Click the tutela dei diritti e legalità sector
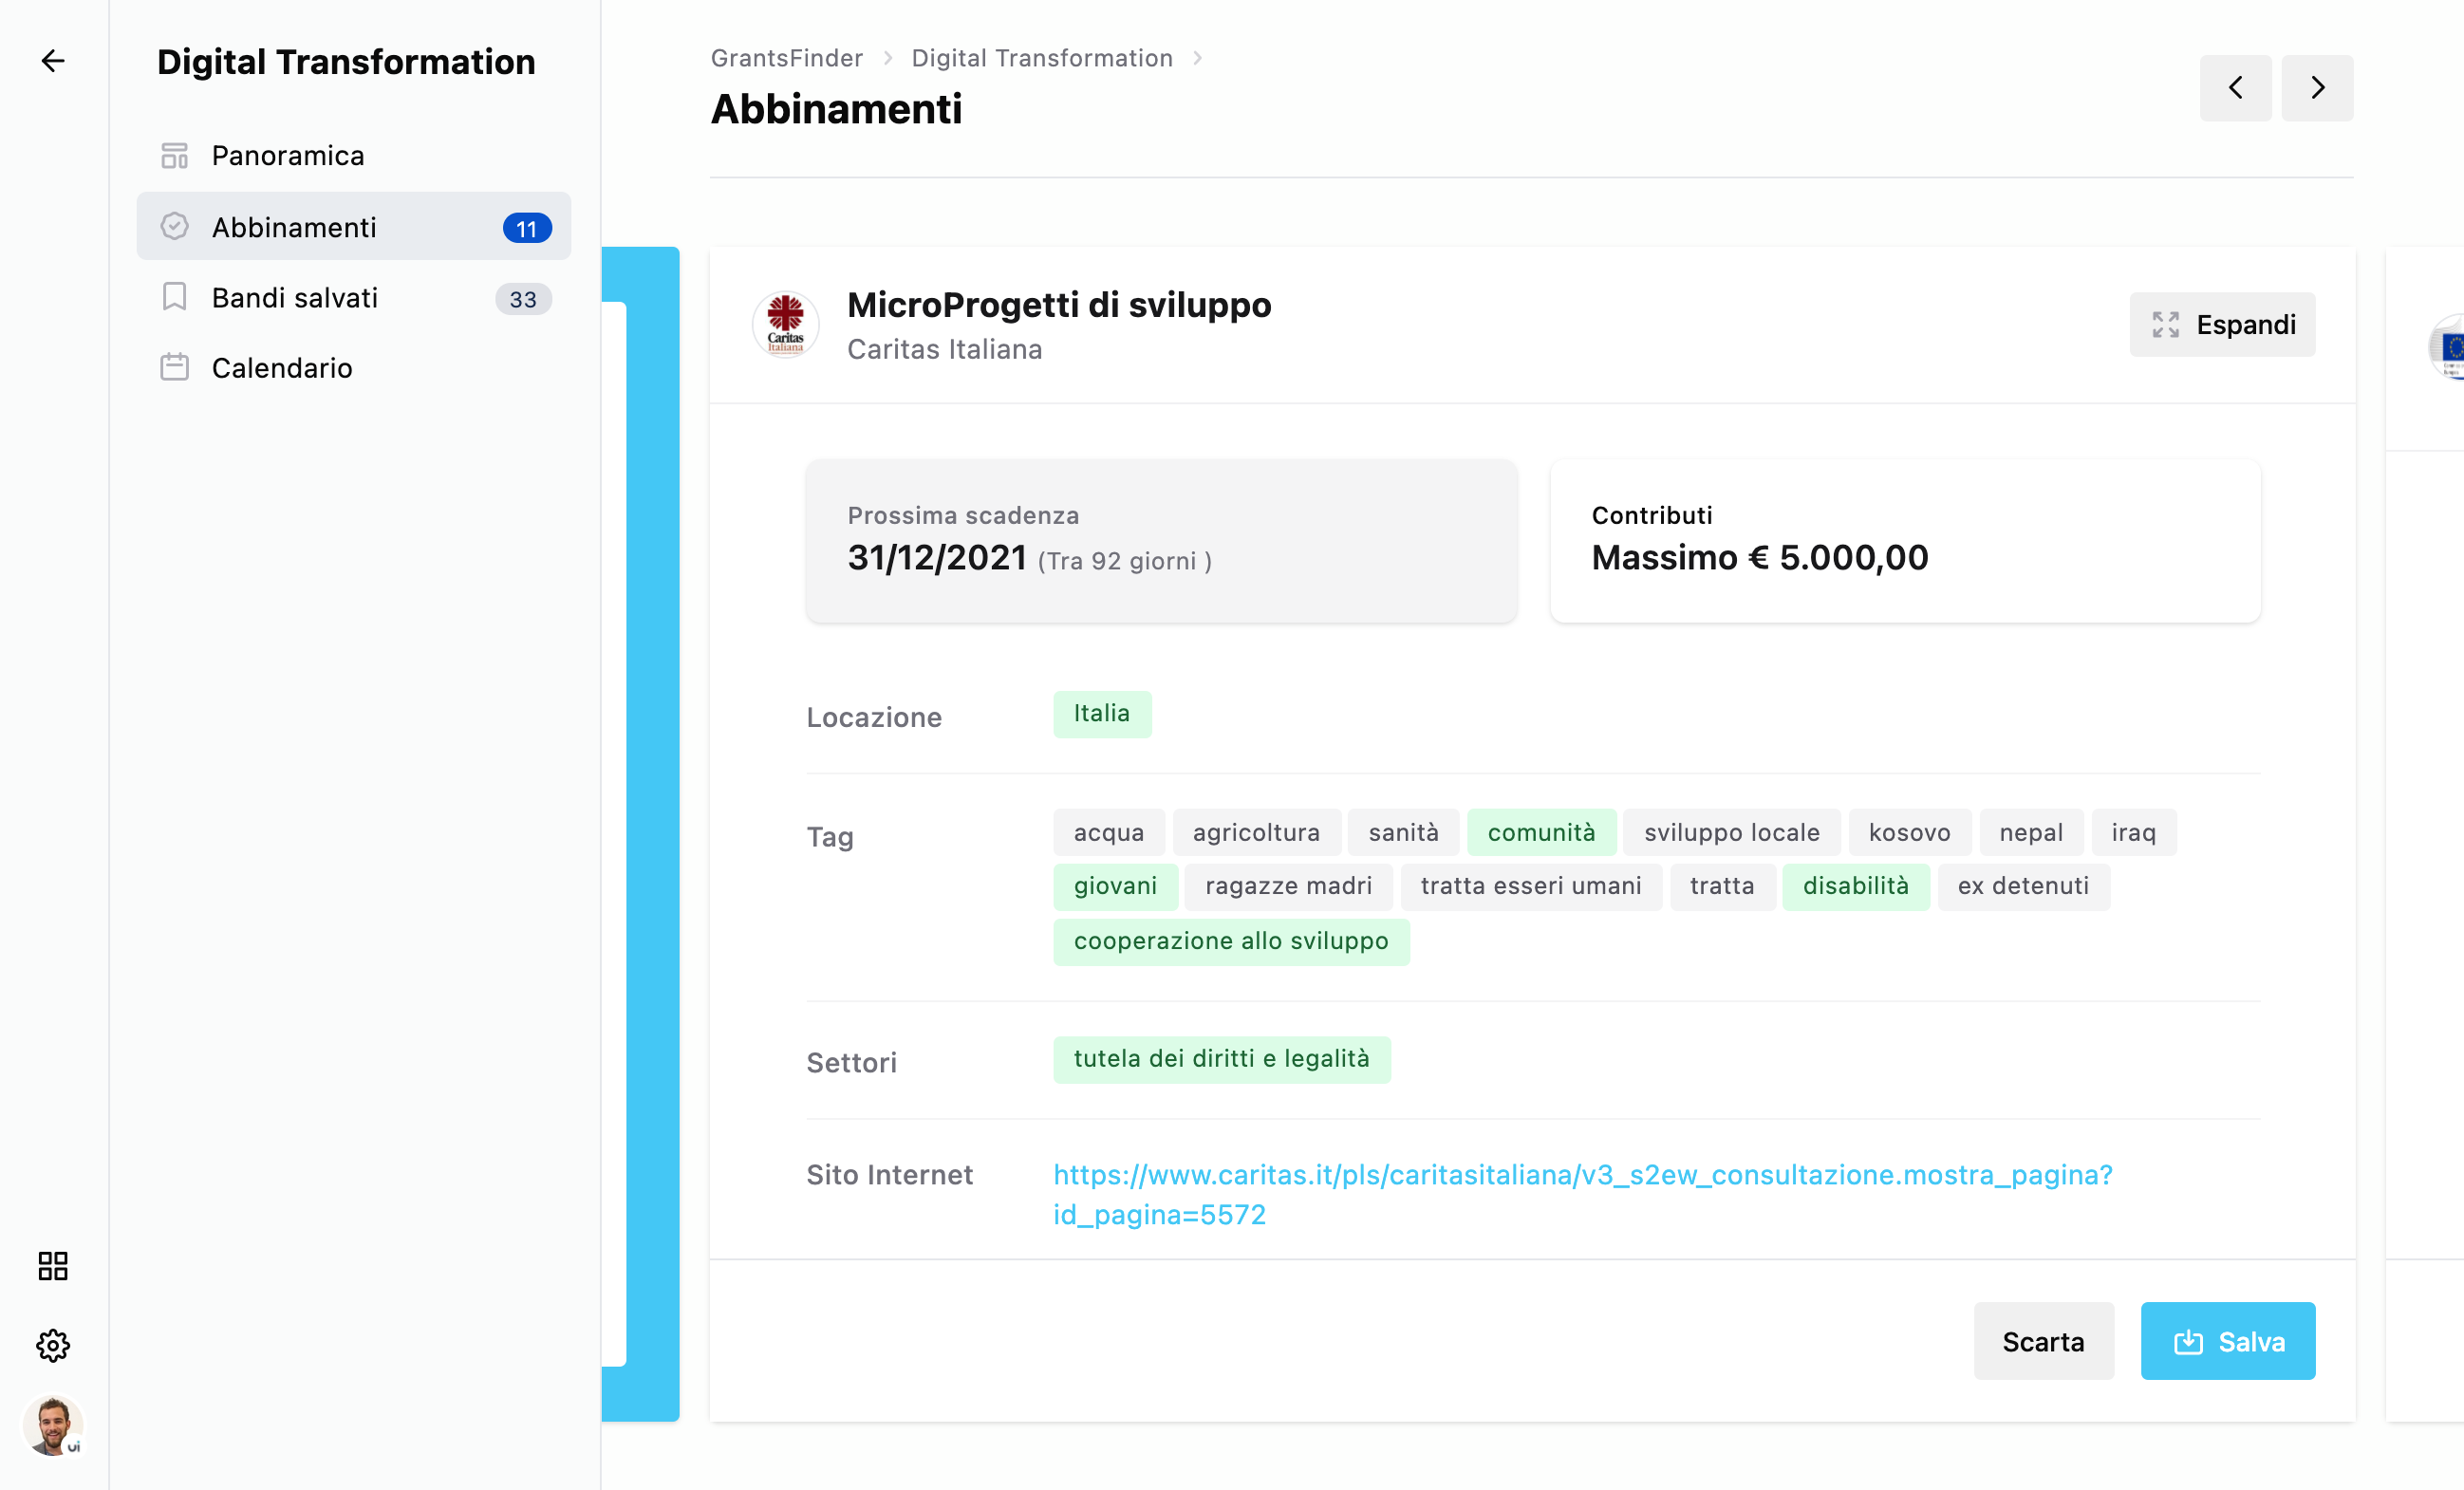Image resolution: width=2464 pixels, height=1490 pixels. click(x=1222, y=1059)
